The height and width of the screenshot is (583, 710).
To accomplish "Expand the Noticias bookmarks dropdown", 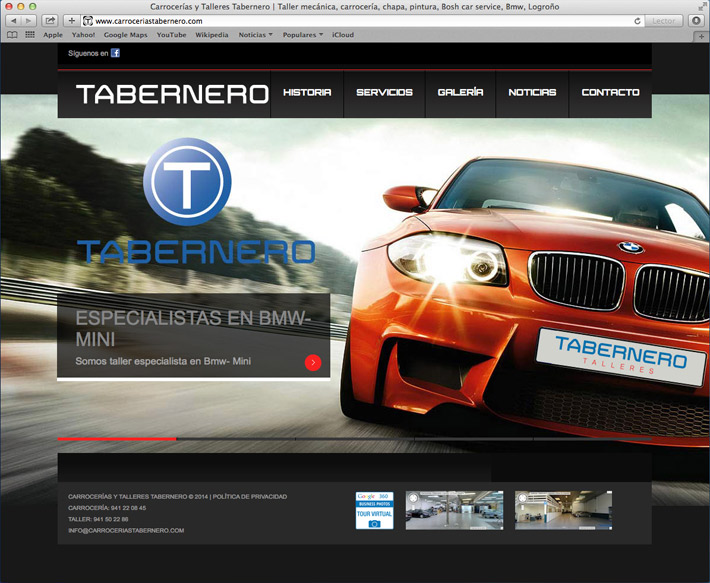I will point(255,35).
